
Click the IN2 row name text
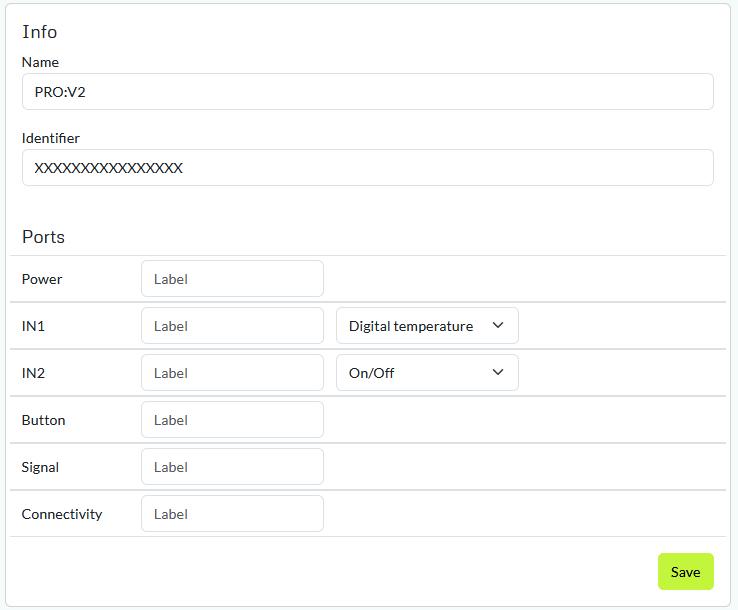33,373
